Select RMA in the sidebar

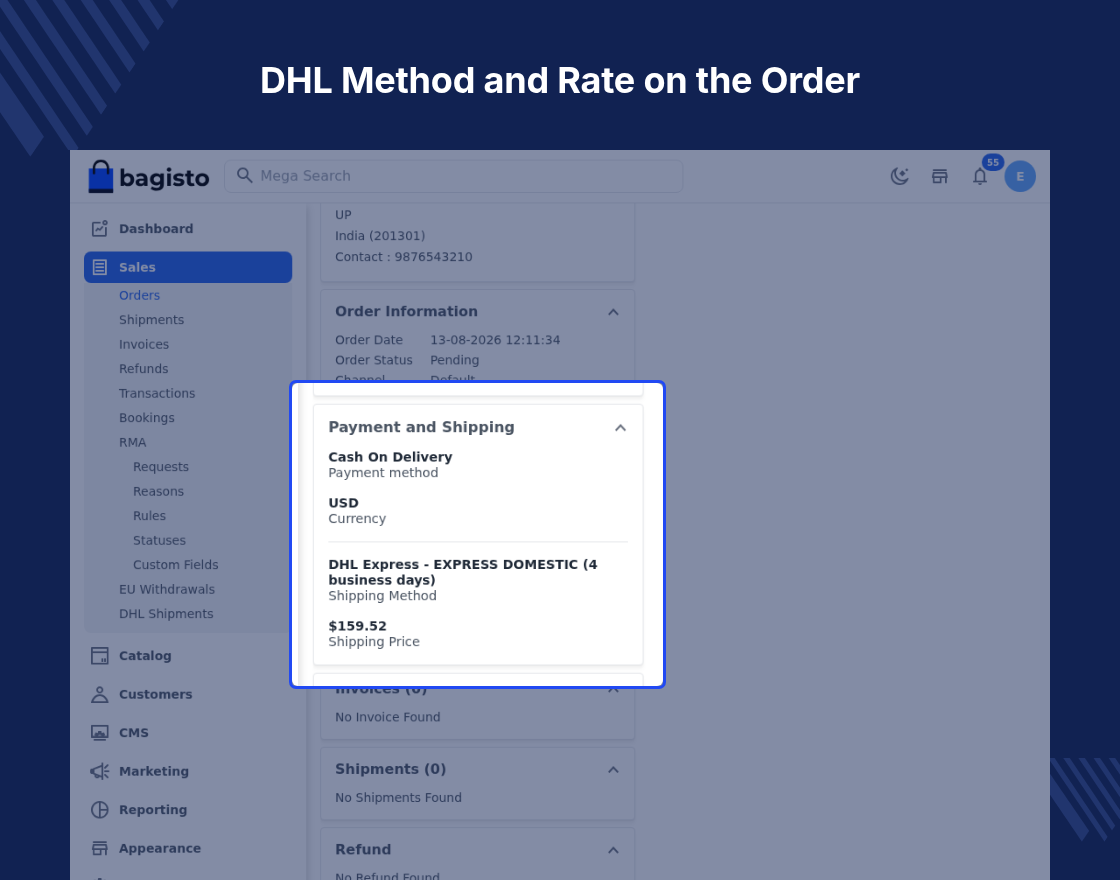click(132, 442)
